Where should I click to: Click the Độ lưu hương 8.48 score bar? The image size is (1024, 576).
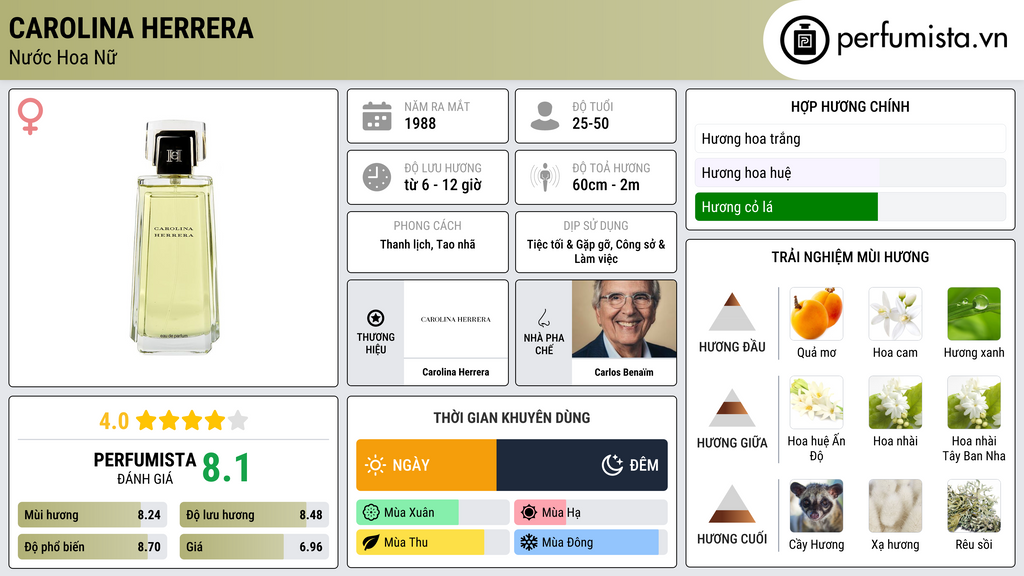254,515
